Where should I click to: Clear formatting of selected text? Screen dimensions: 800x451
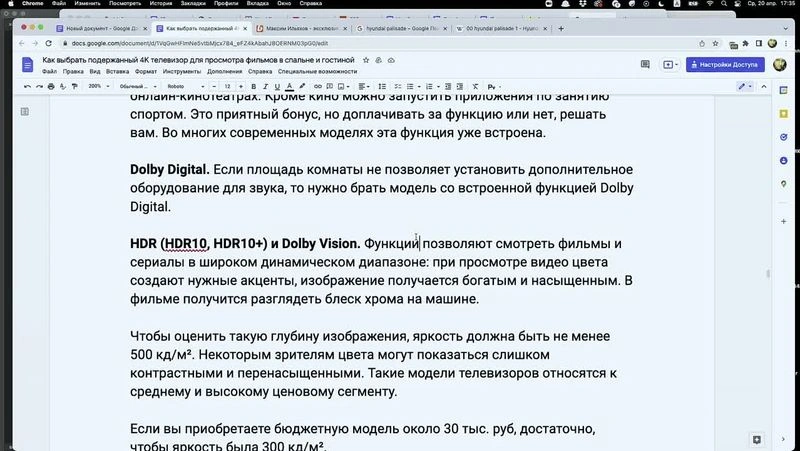[475, 87]
